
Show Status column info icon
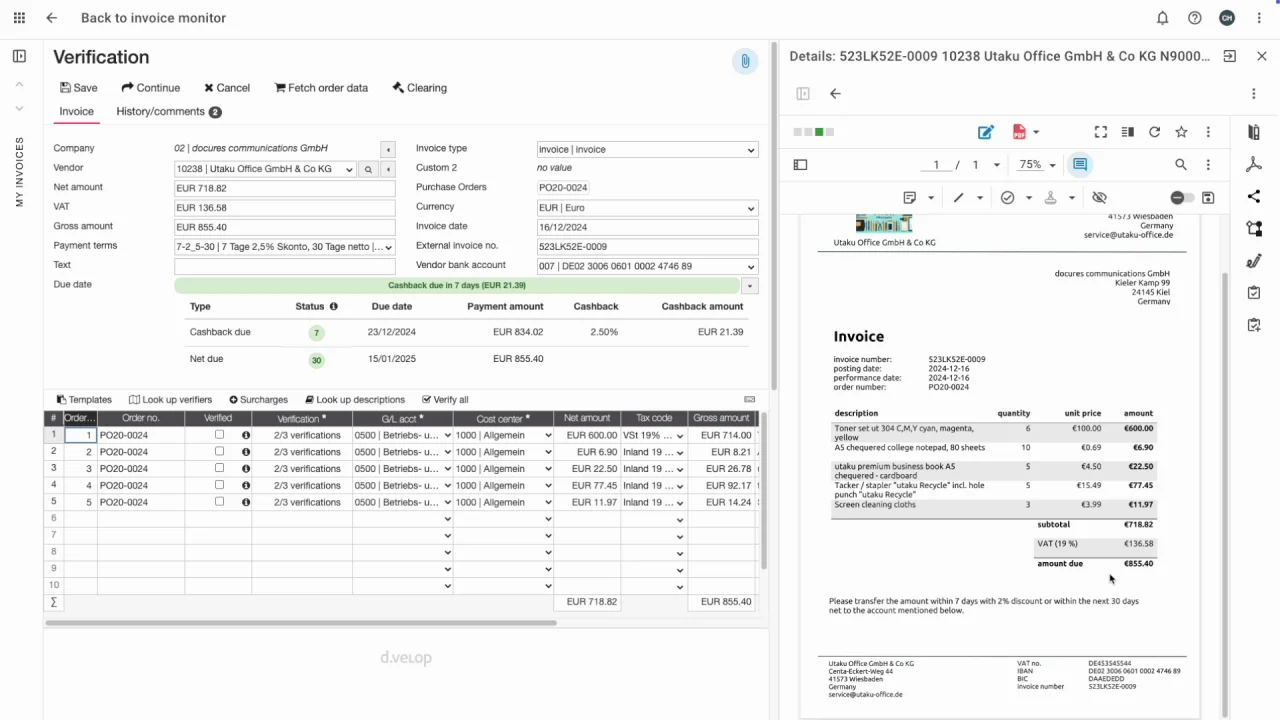[x=334, y=307]
